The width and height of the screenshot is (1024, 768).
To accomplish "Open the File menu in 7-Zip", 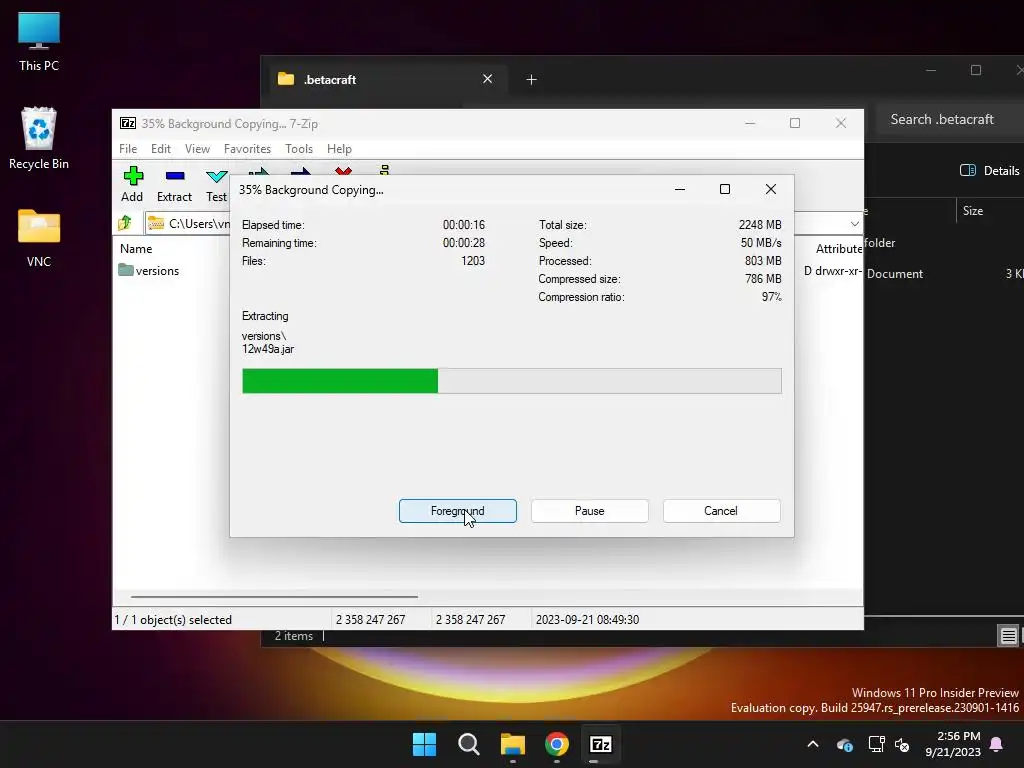I will (x=128, y=149).
